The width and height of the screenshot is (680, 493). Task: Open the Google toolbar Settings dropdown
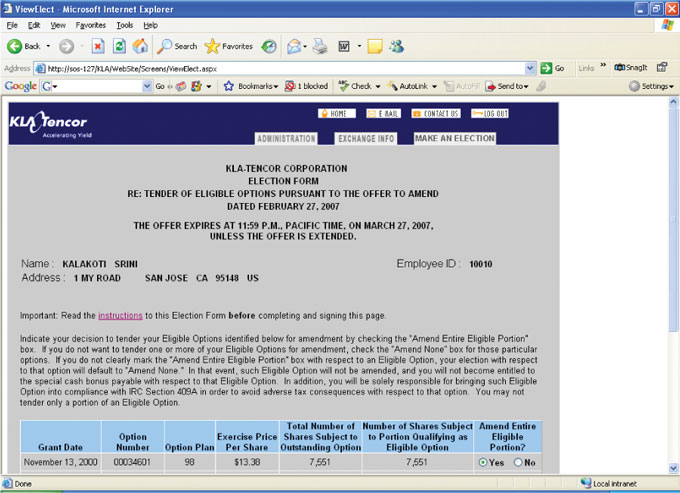coord(652,87)
